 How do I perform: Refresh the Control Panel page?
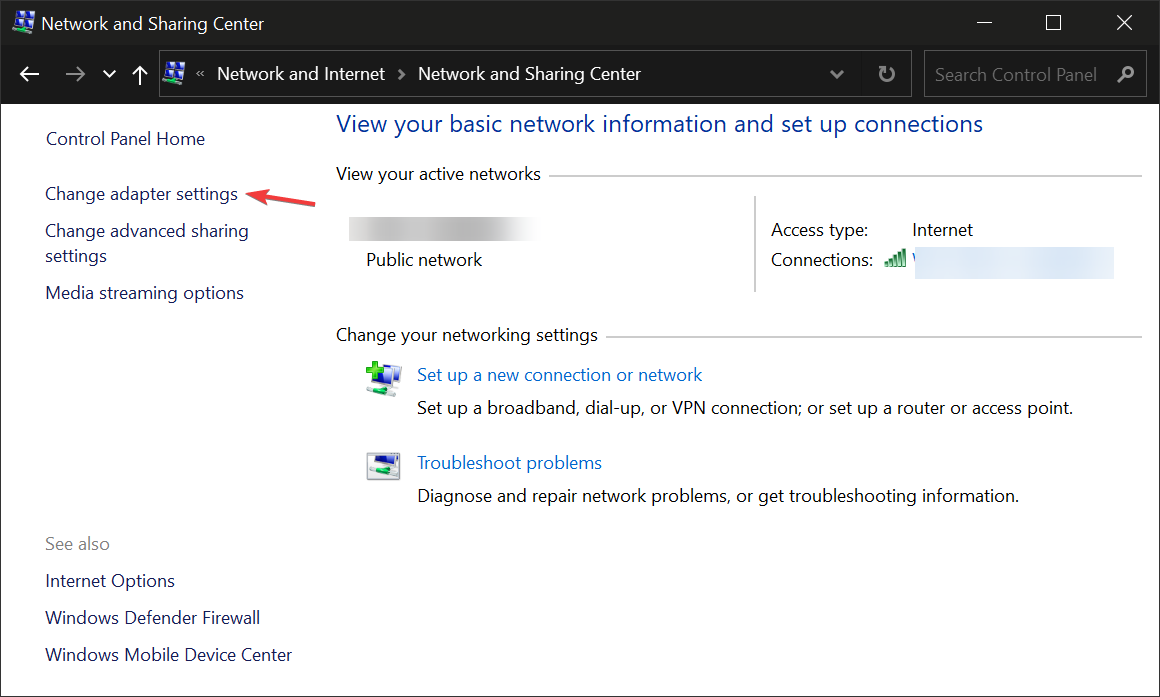[886, 75]
